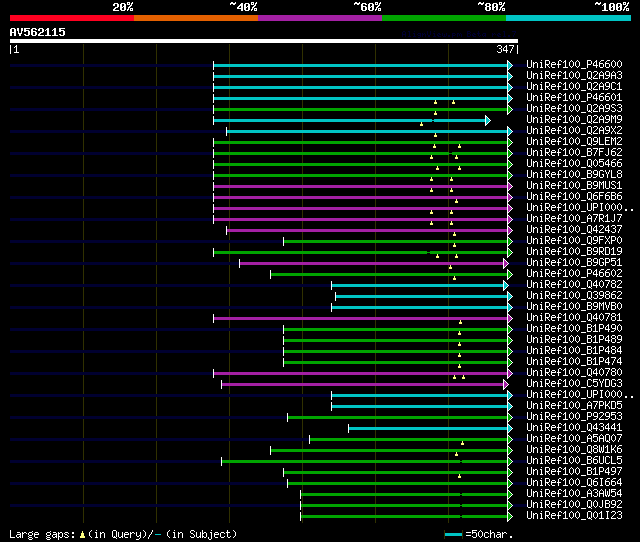Viewport: 640px width, 542px height.
Task: Select the UniRef100_B6UCL5 label
Action: pos(574,461)
